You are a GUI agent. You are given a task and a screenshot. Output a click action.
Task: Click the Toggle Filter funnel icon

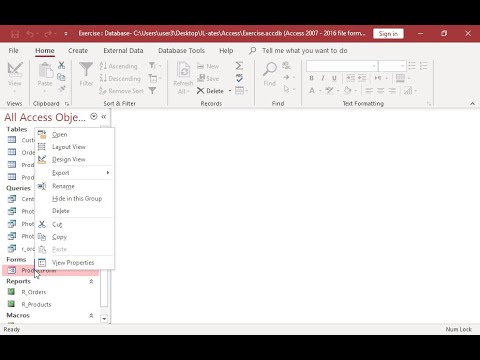(153, 90)
